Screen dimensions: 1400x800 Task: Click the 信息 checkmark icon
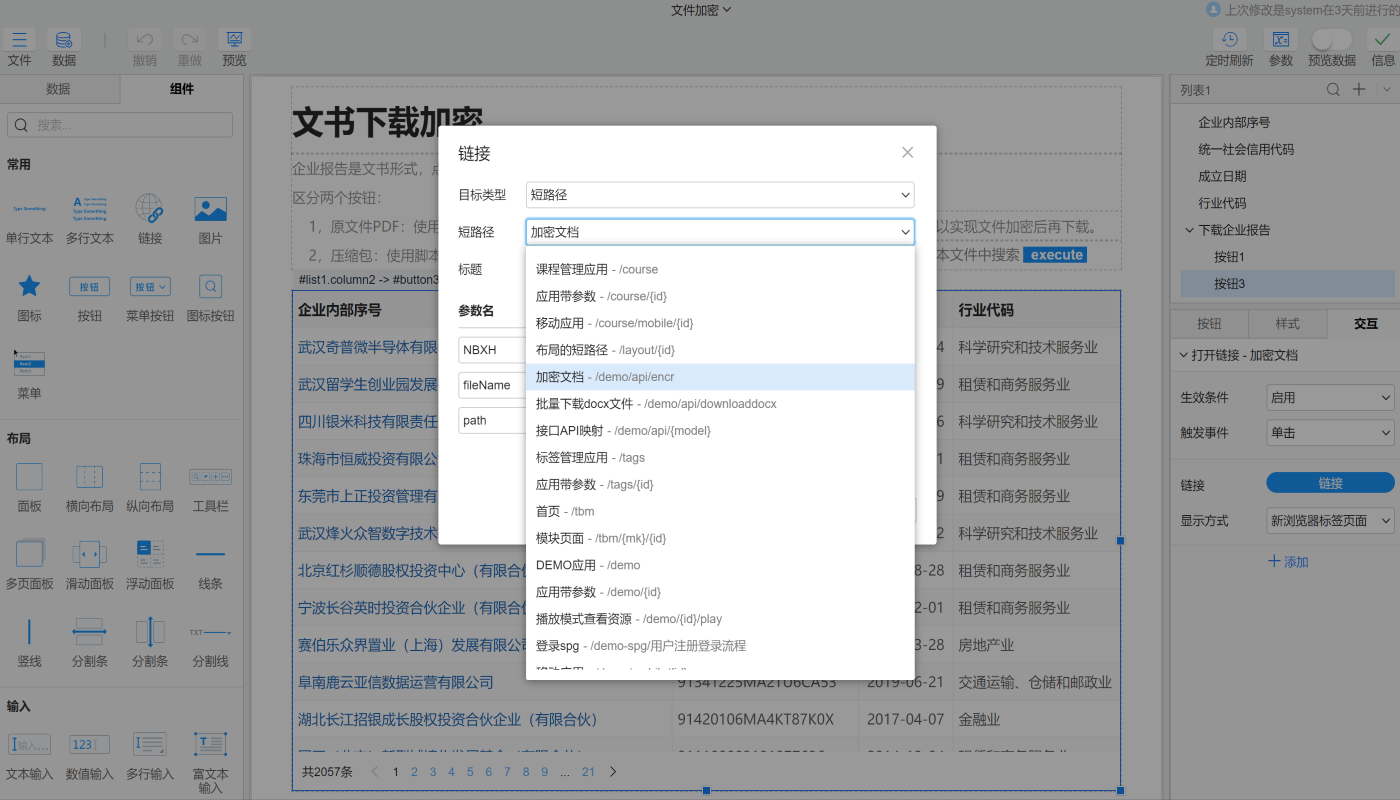coord(1383,40)
